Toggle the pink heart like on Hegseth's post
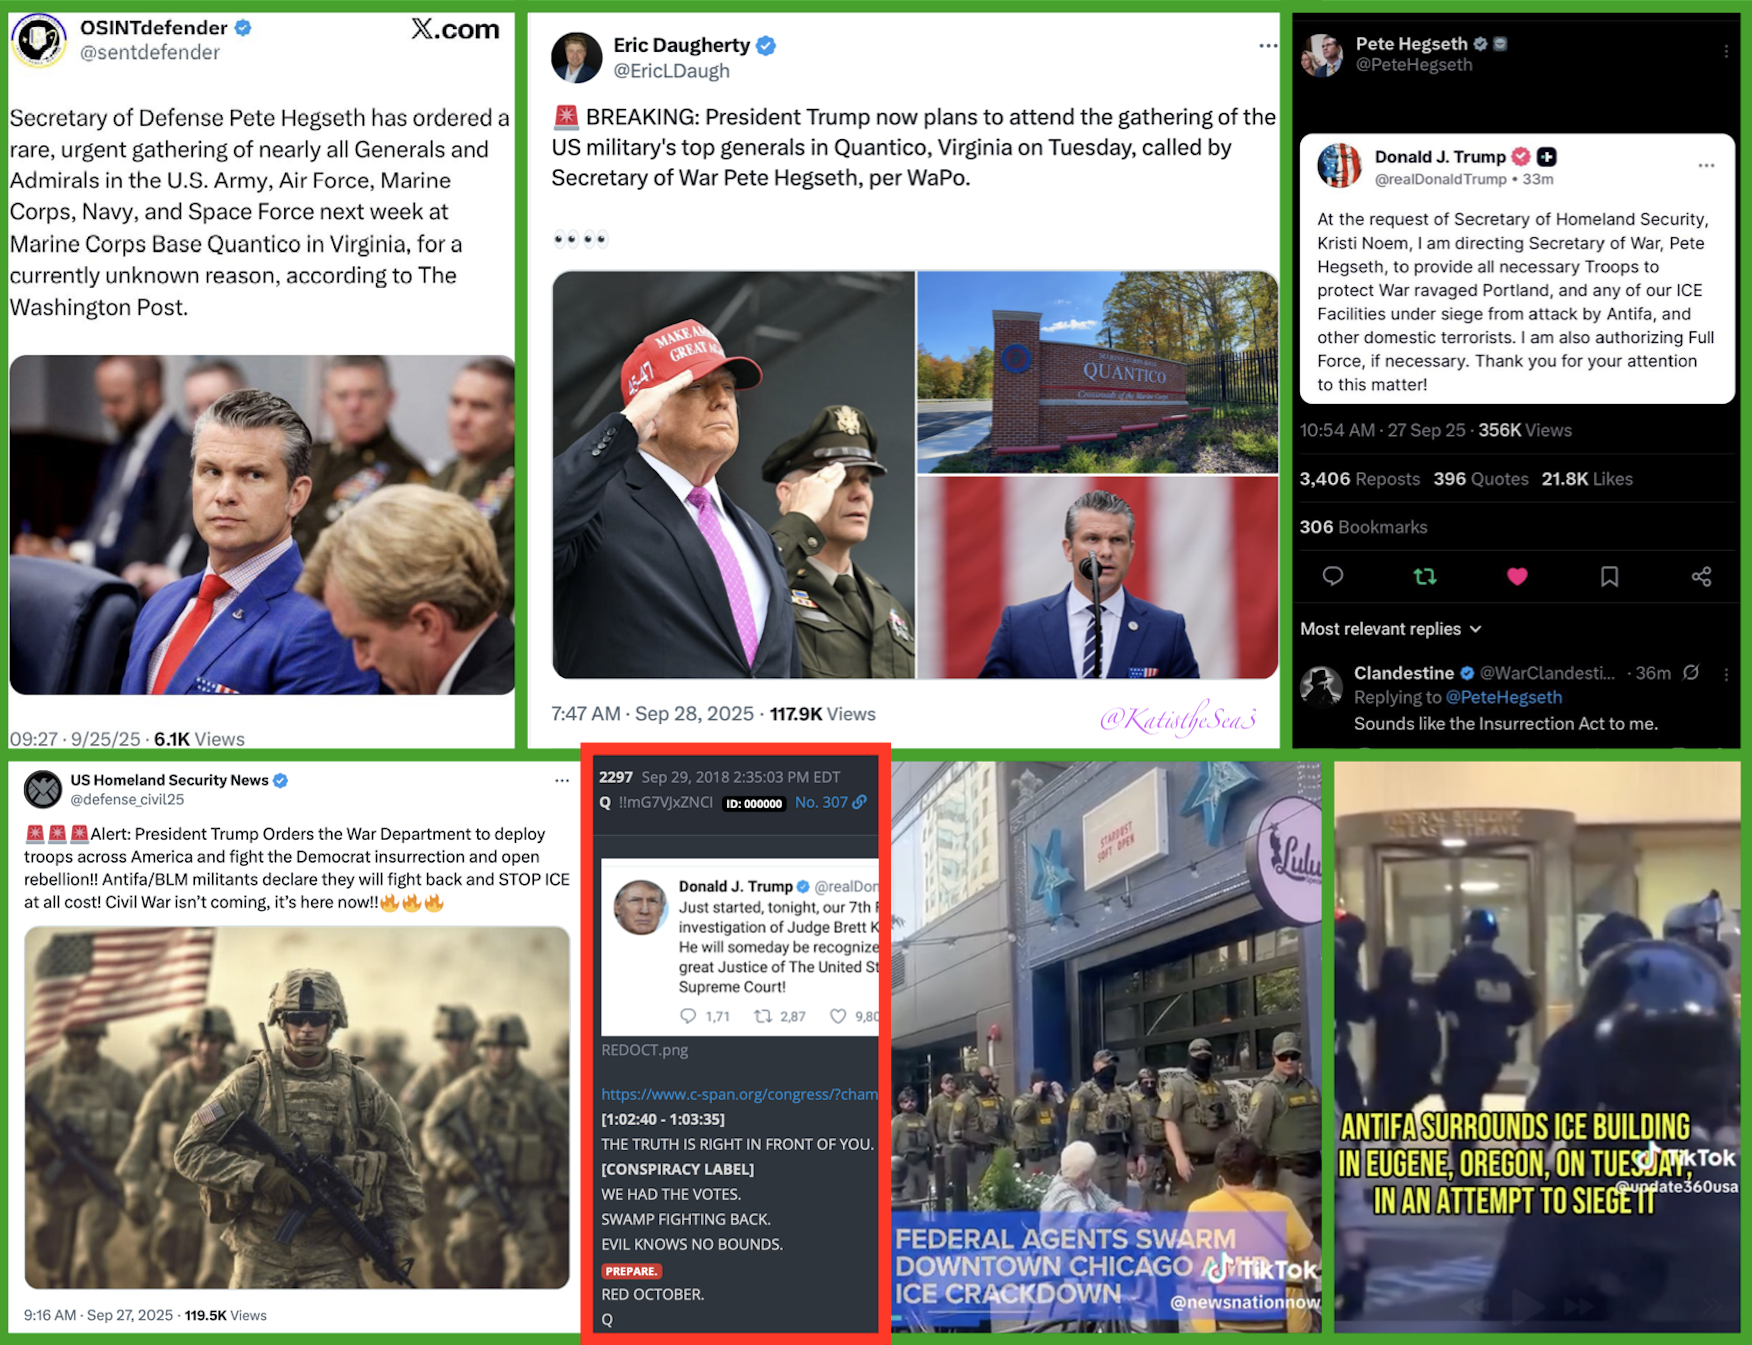The width and height of the screenshot is (1752, 1345). pyautogui.click(x=1517, y=576)
